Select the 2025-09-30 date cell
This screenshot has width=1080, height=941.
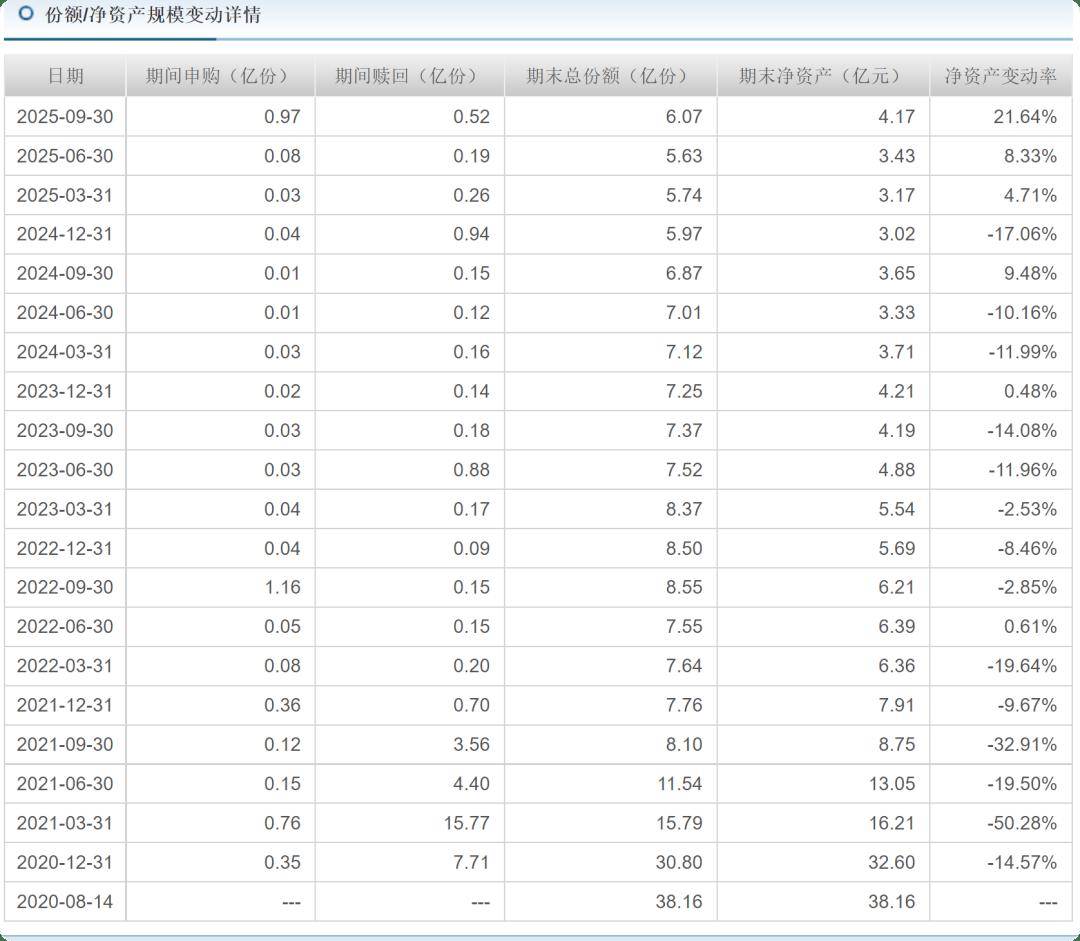point(65,117)
